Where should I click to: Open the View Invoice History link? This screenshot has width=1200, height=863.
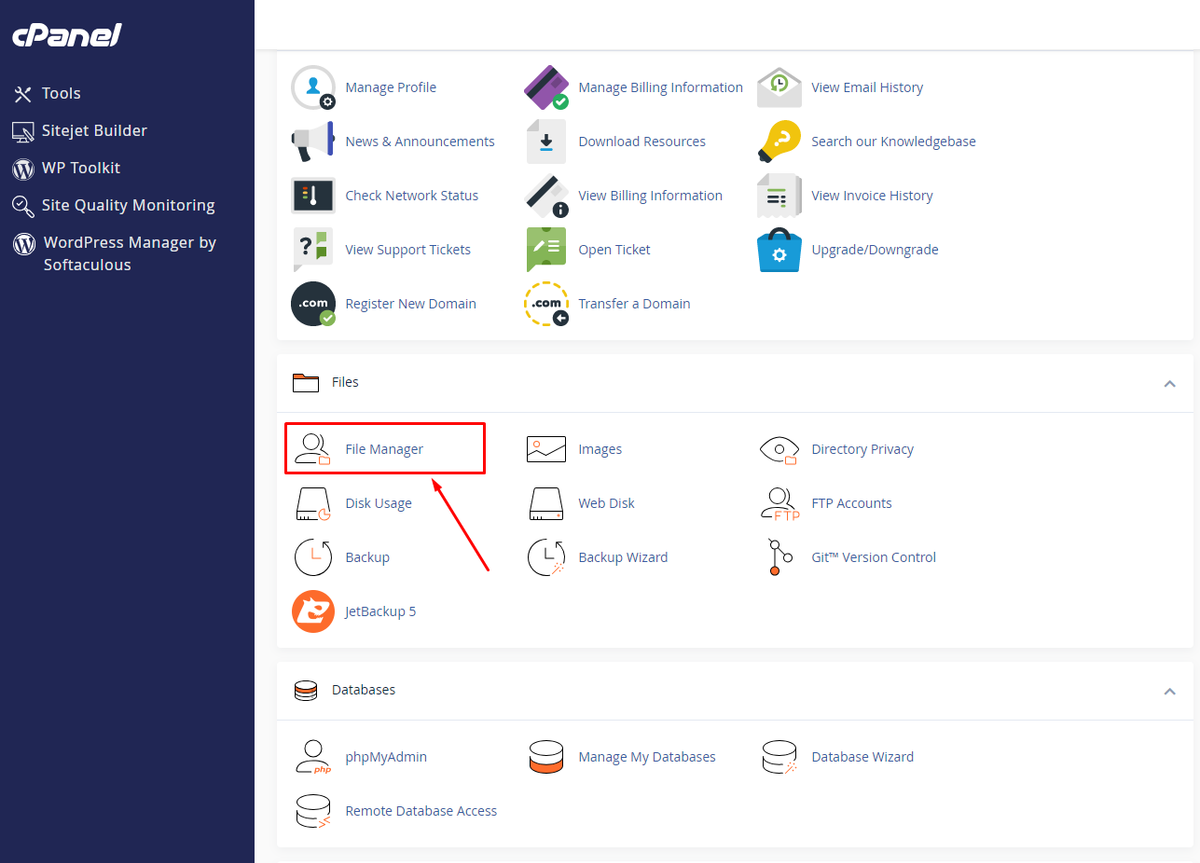tap(872, 196)
